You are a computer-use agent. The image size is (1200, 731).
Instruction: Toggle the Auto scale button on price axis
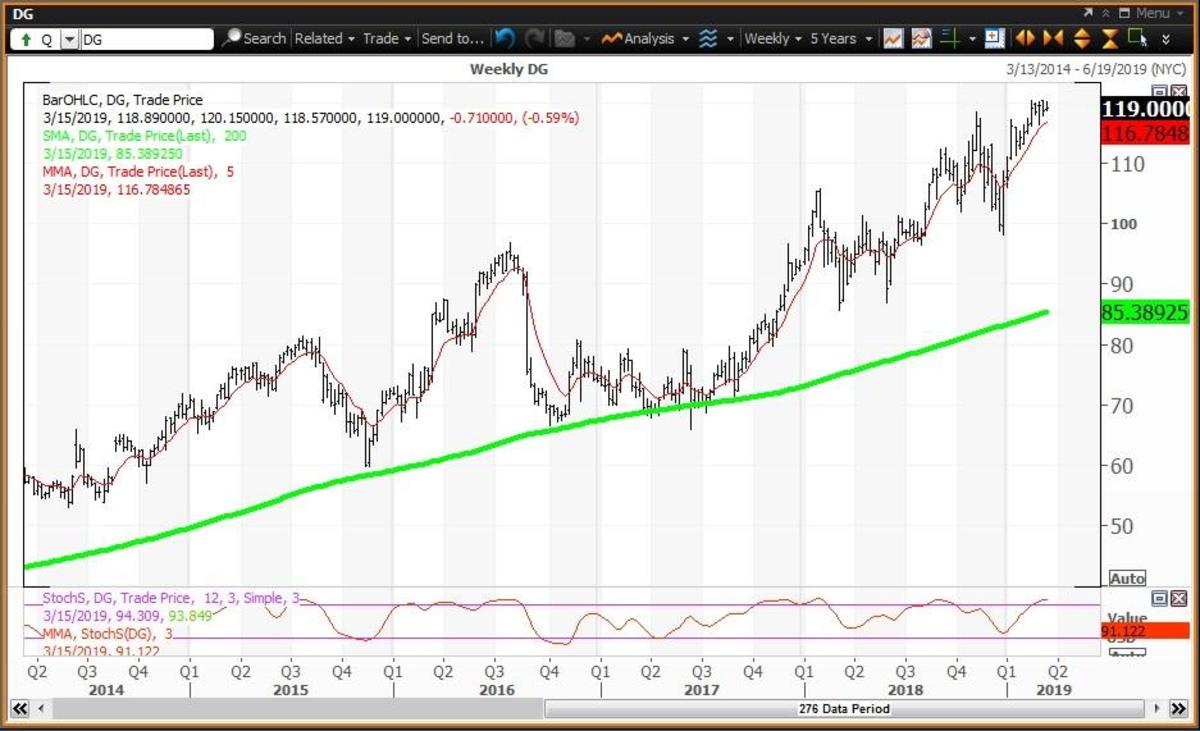pyautogui.click(x=1126, y=579)
